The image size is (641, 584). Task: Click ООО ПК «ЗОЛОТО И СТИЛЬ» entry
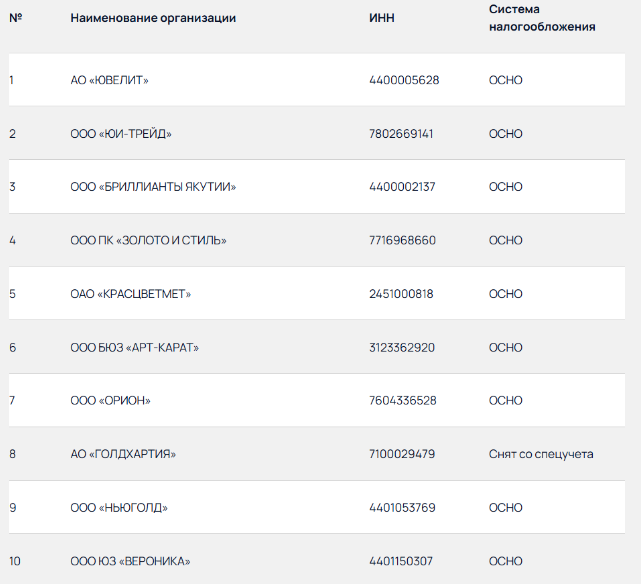pos(148,240)
